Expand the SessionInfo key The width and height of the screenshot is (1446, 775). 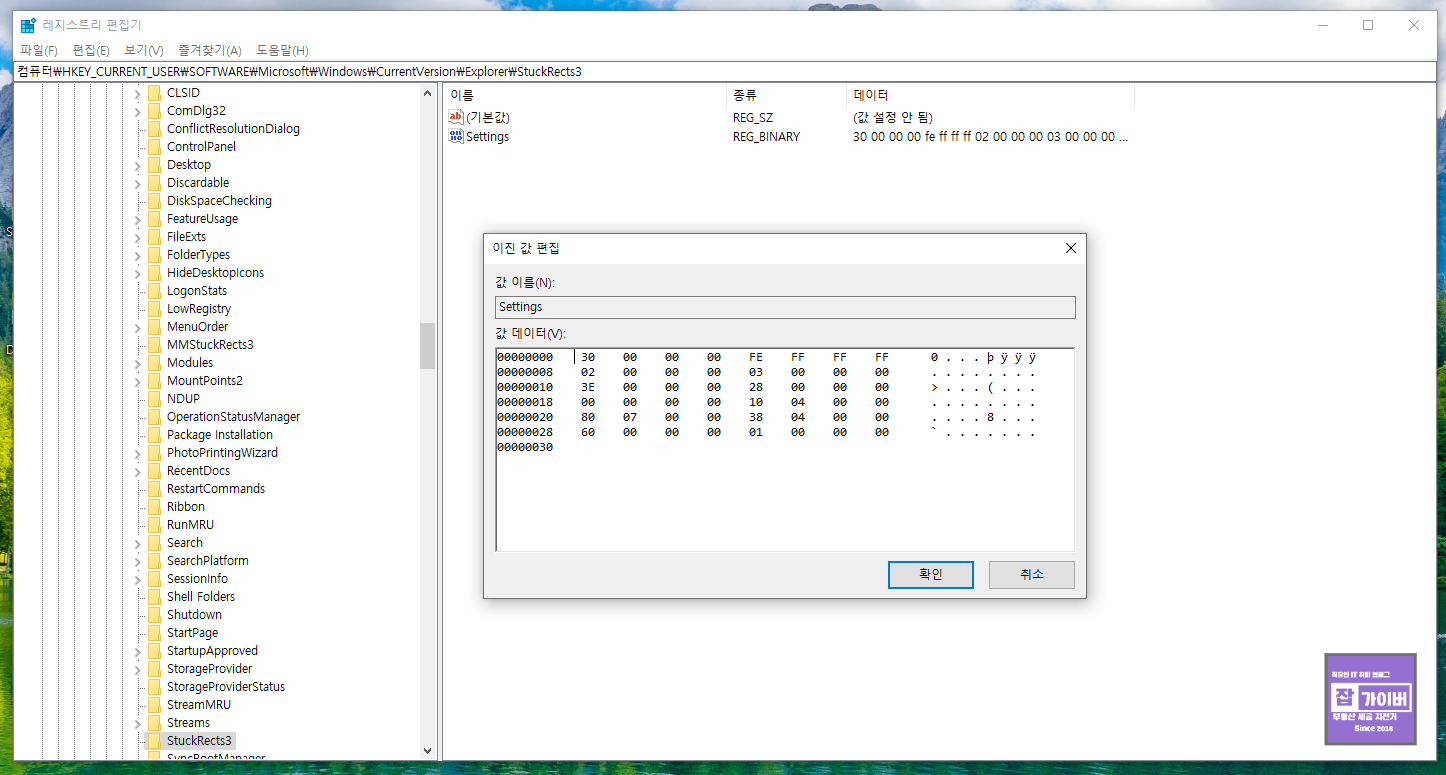click(137, 579)
